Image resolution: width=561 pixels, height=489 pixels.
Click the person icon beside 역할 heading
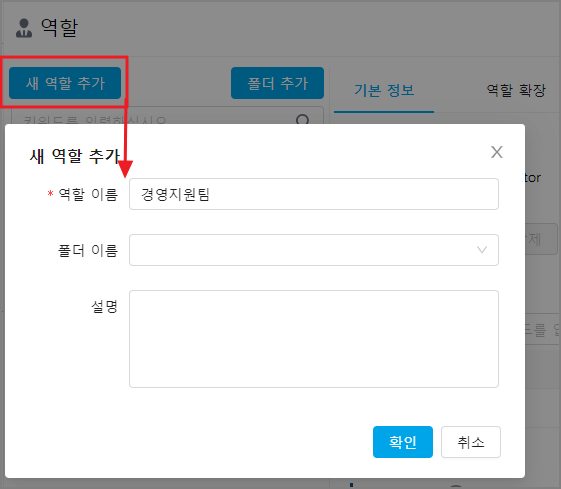(24, 28)
